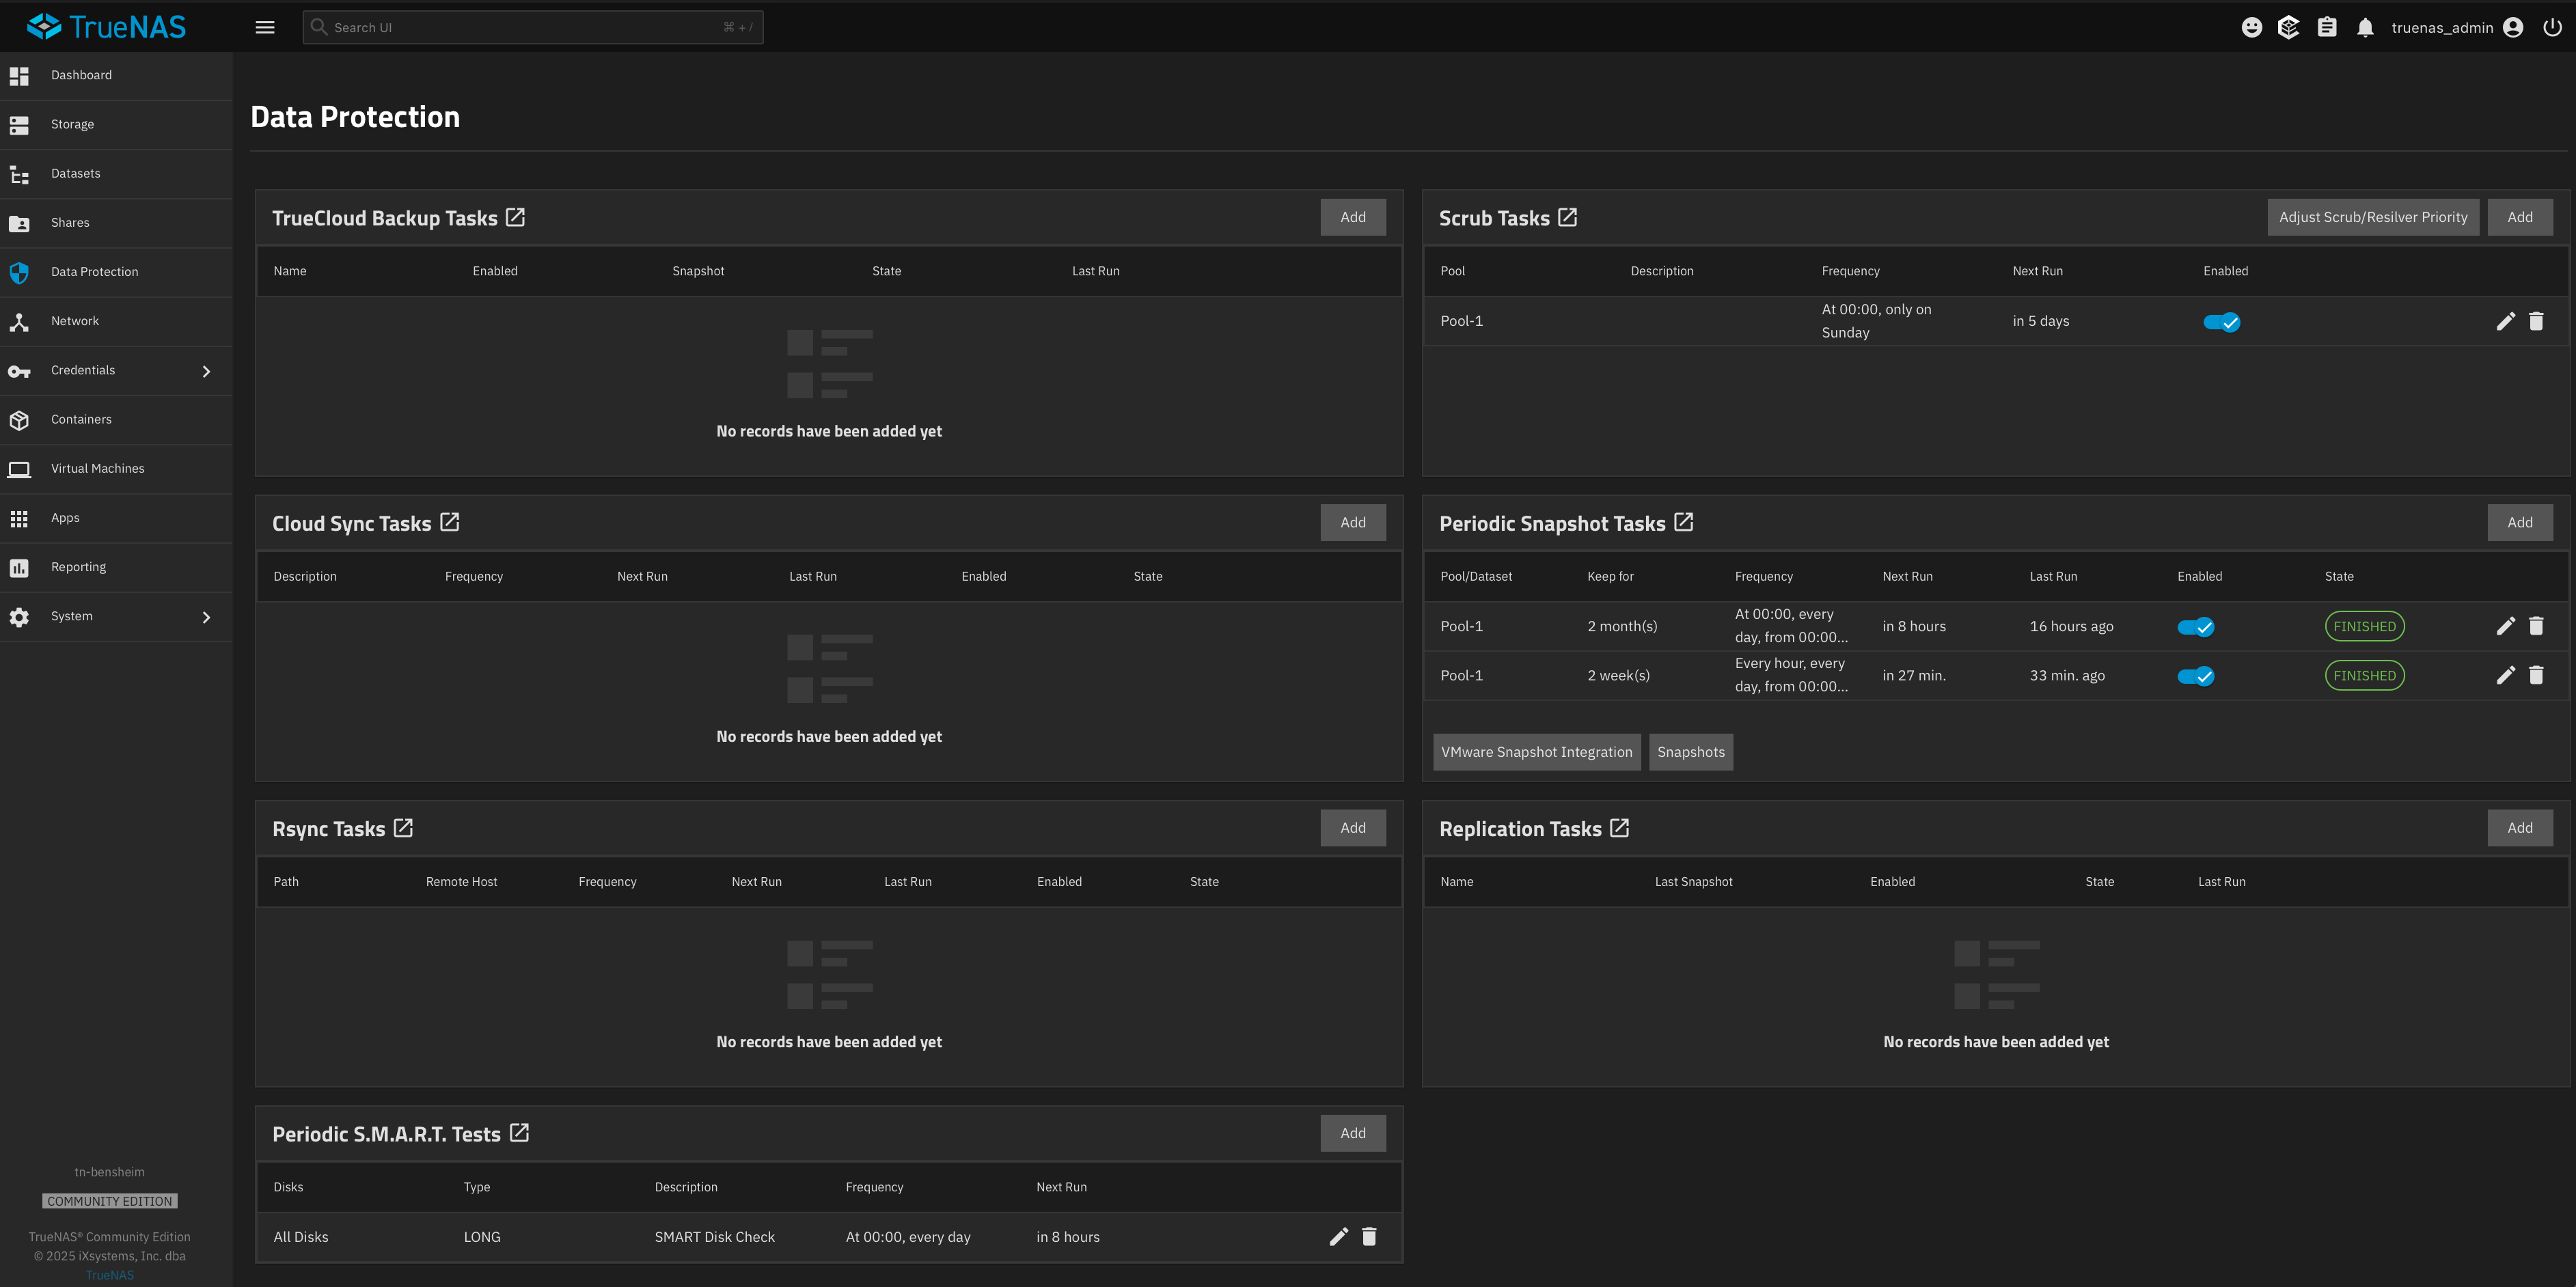Open VMware Snapshot Integration

1536,752
